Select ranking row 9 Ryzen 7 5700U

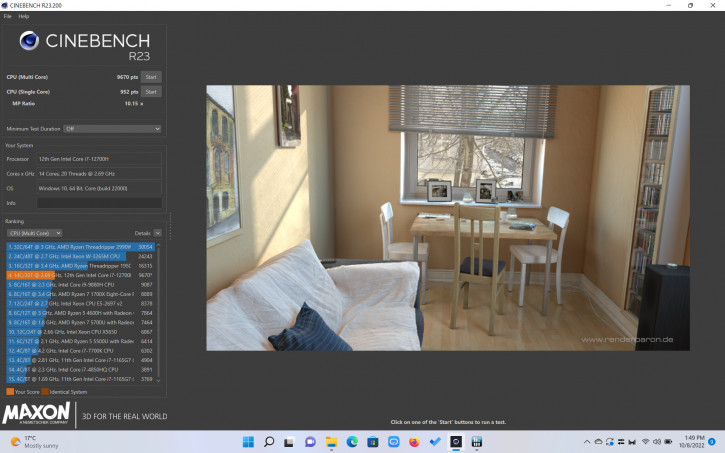point(80,322)
